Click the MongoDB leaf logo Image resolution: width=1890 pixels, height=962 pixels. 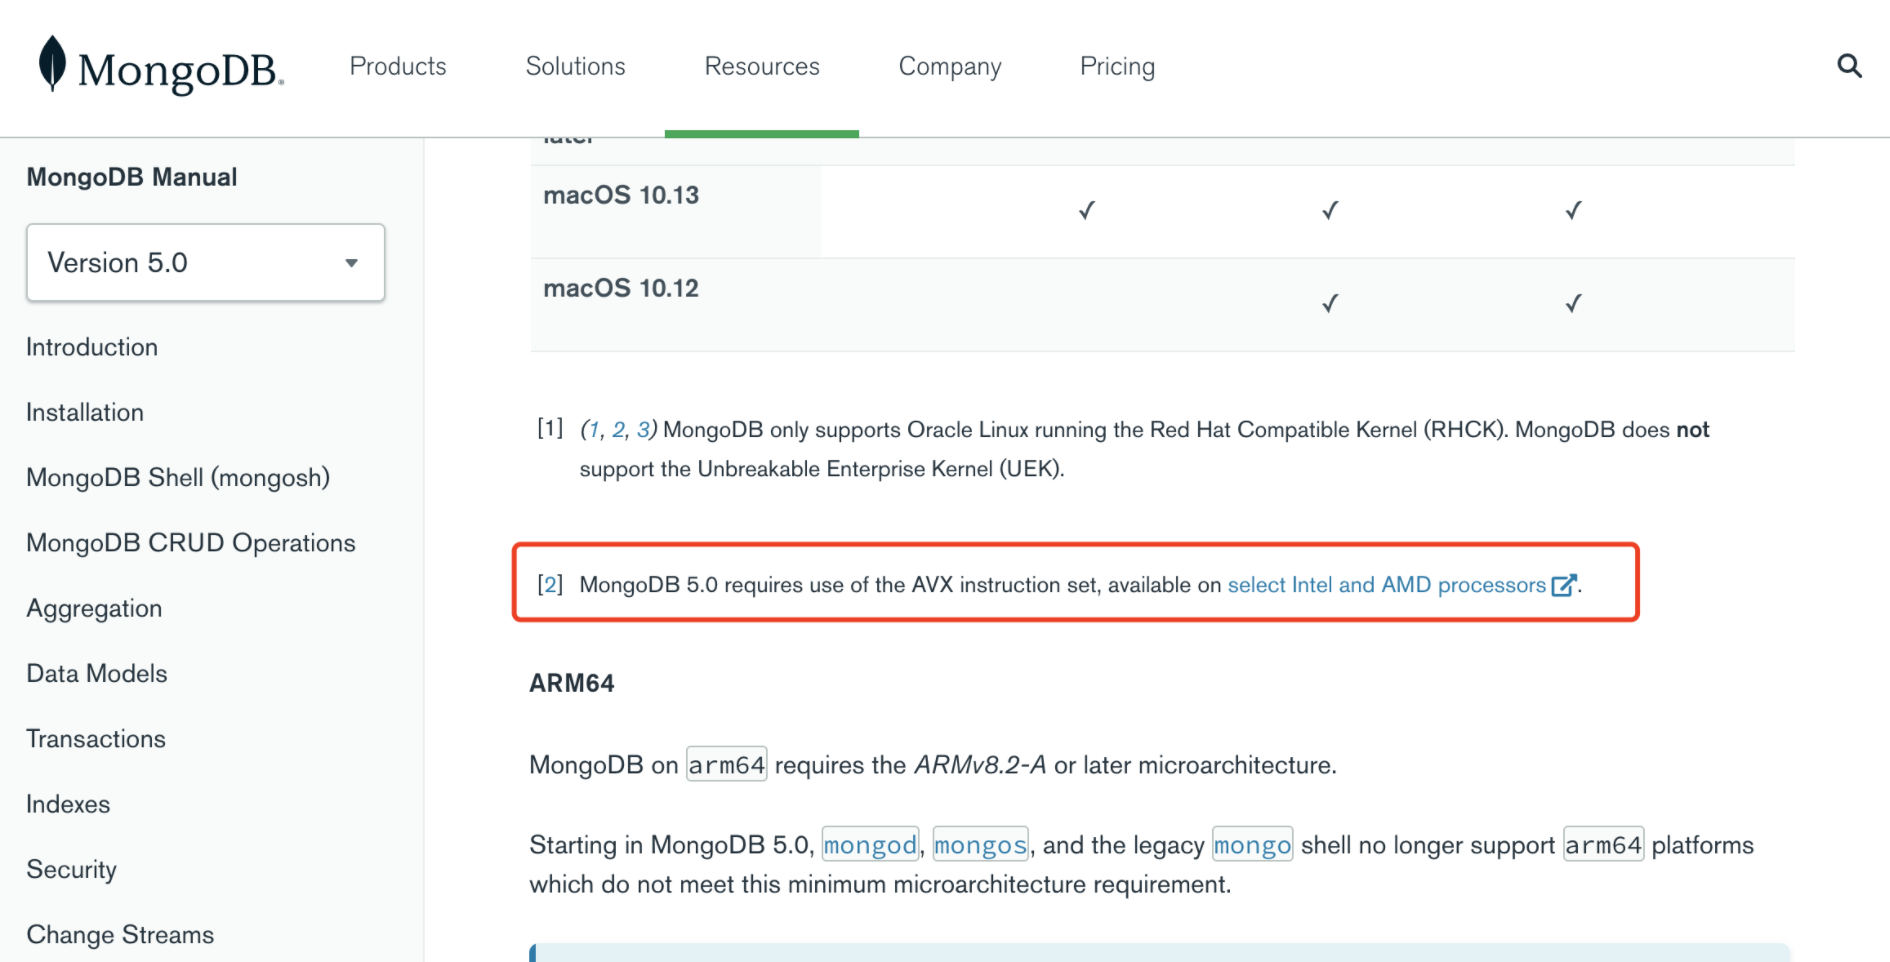[52, 64]
